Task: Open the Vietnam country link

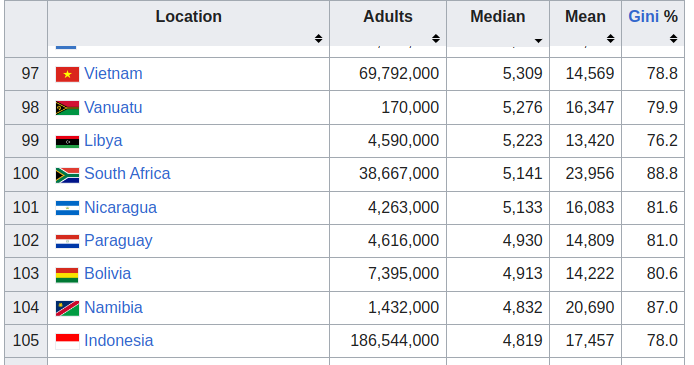Action: (x=113, y=73)
